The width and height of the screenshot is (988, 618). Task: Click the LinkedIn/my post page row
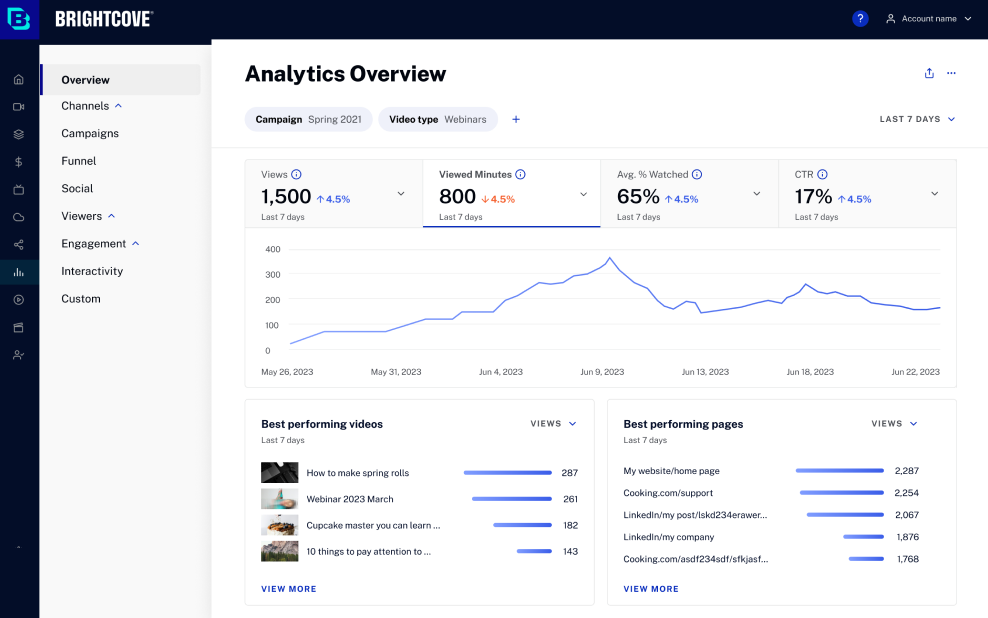(x=771, y=515)
